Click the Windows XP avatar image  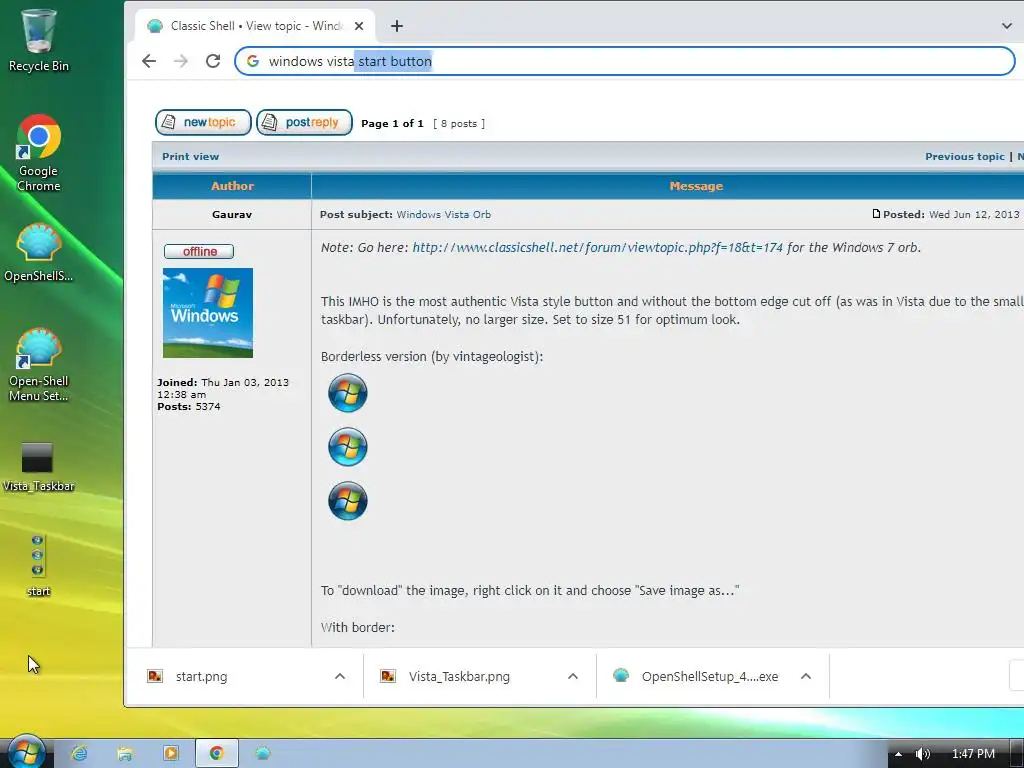[x=208, y=313]
